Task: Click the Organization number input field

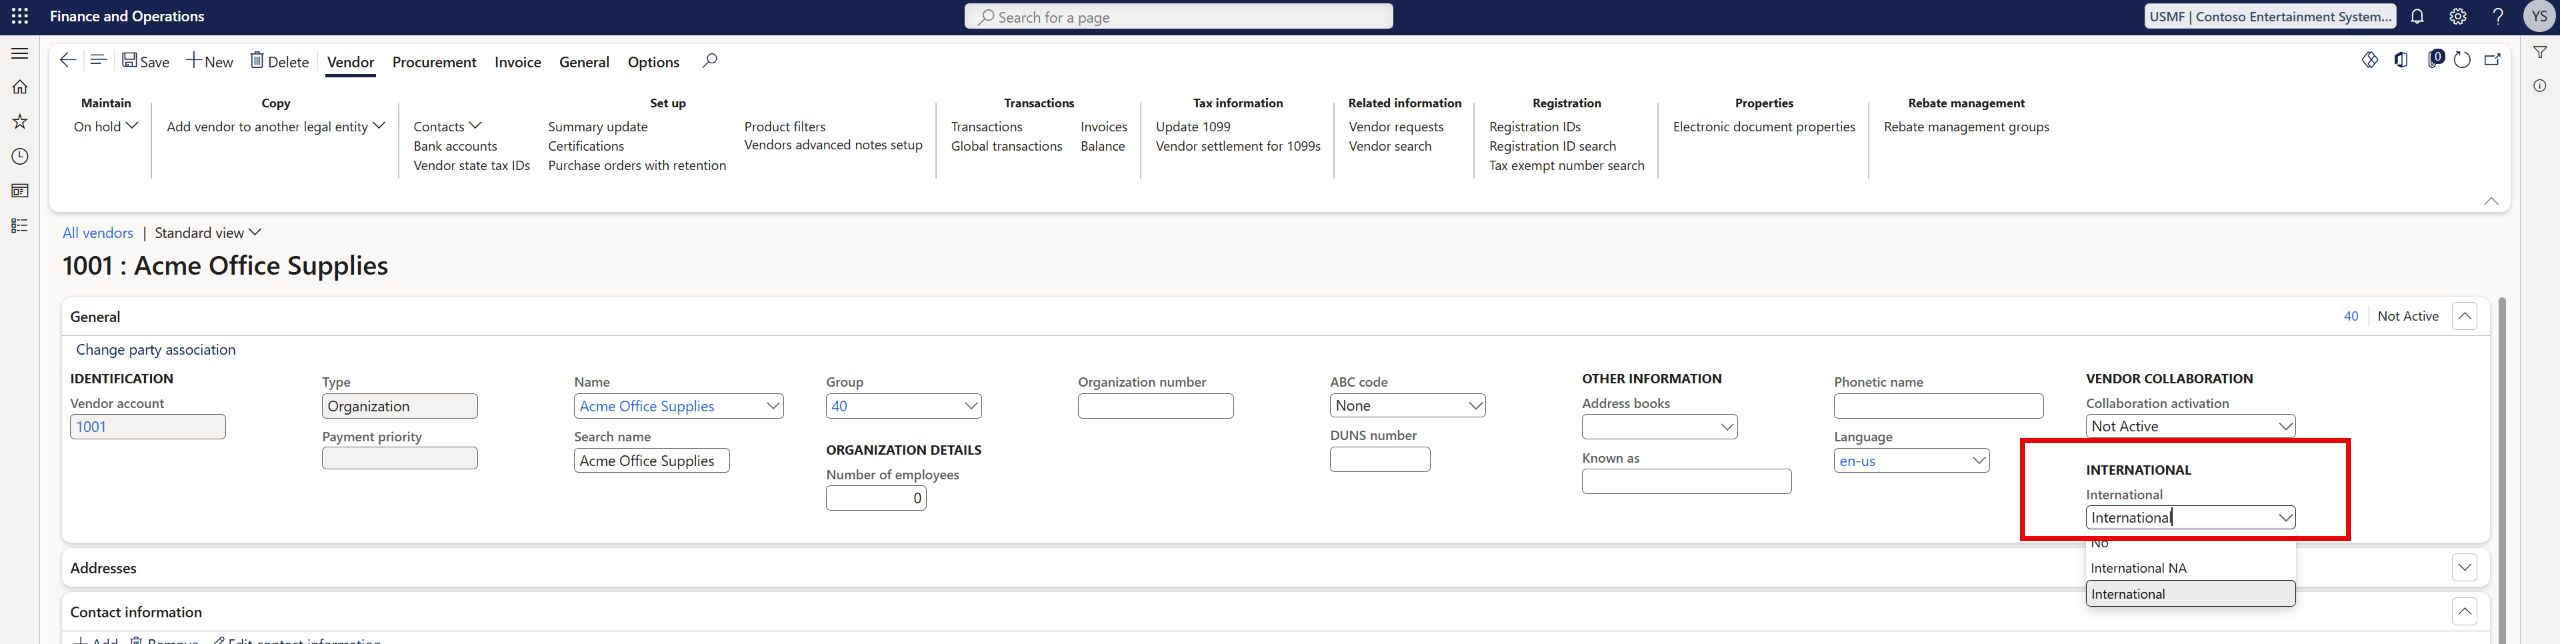Action: [x=1155, y=406]
